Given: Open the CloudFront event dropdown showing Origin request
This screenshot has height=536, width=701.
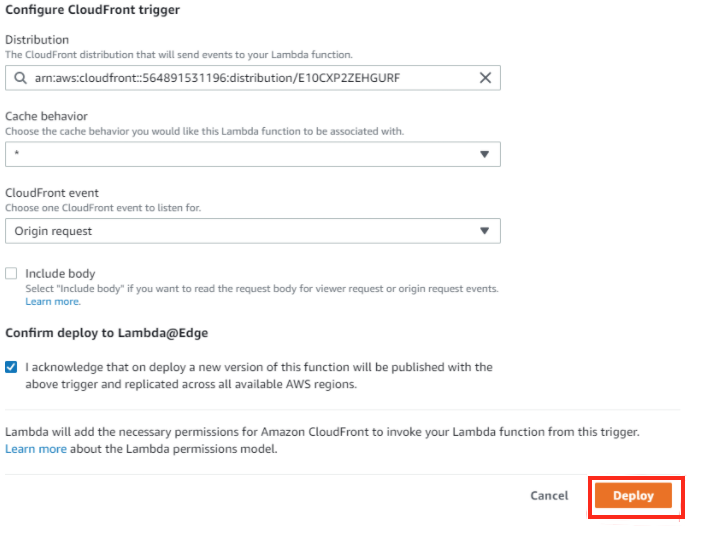Looking at the screenshot, I should click(252, 231).
